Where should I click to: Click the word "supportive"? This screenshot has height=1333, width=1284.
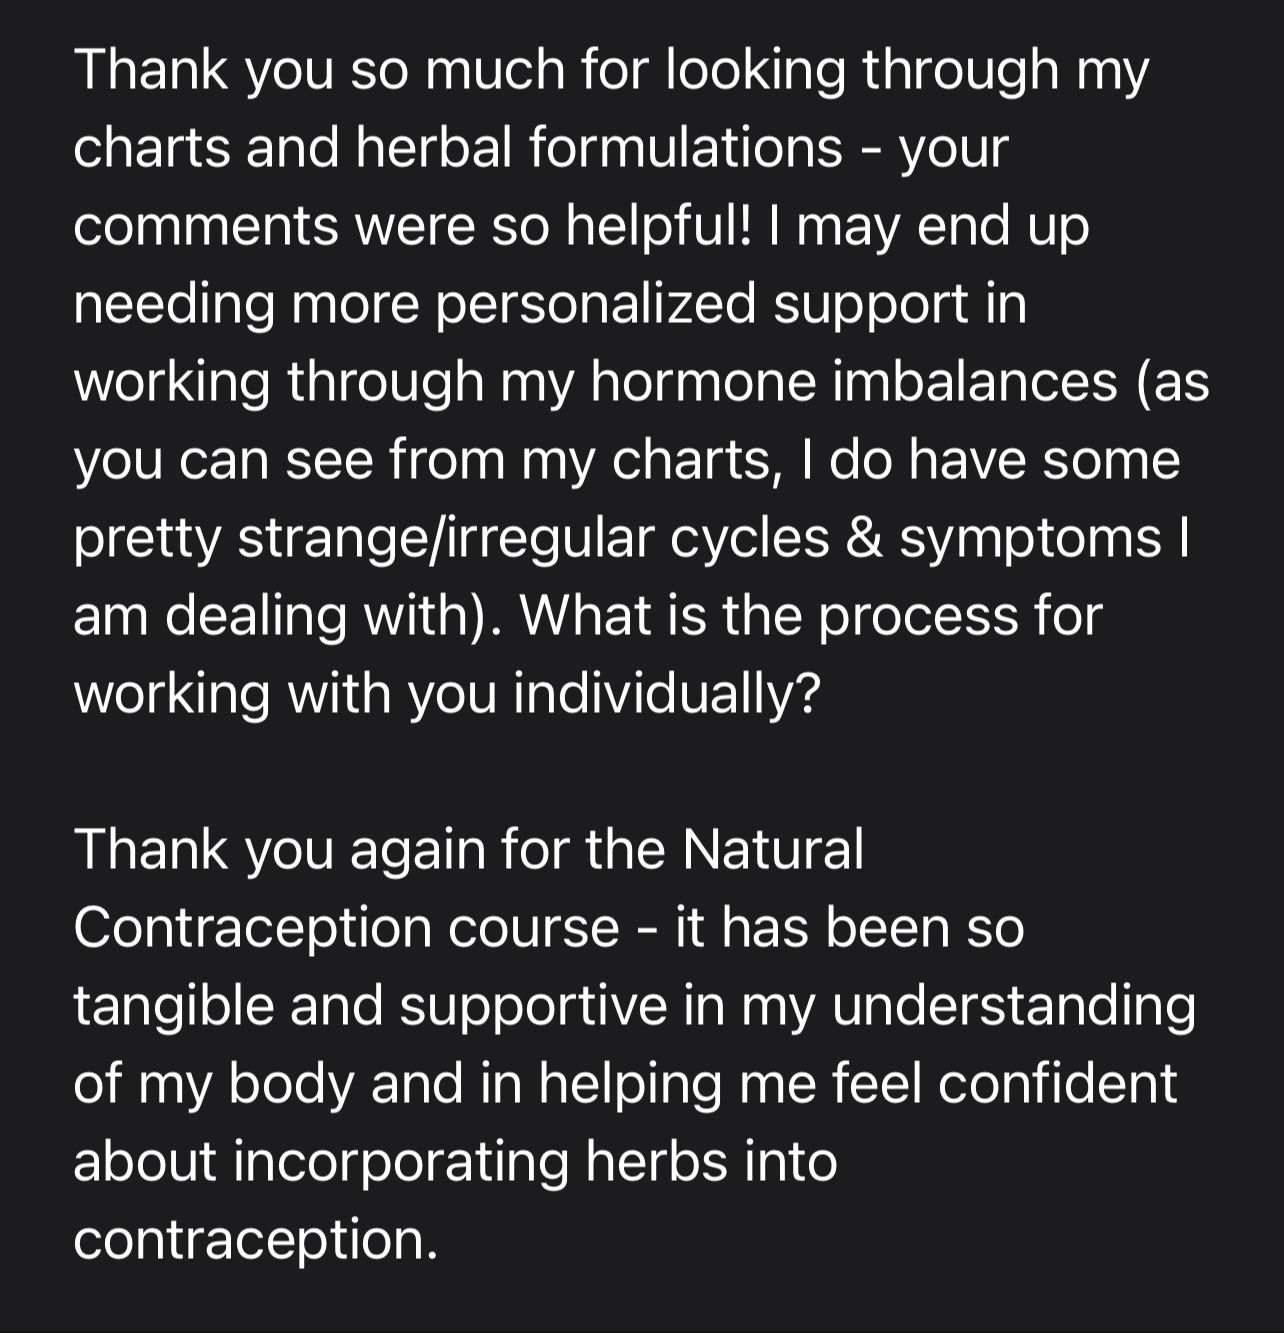click(x=533, y=1006)
